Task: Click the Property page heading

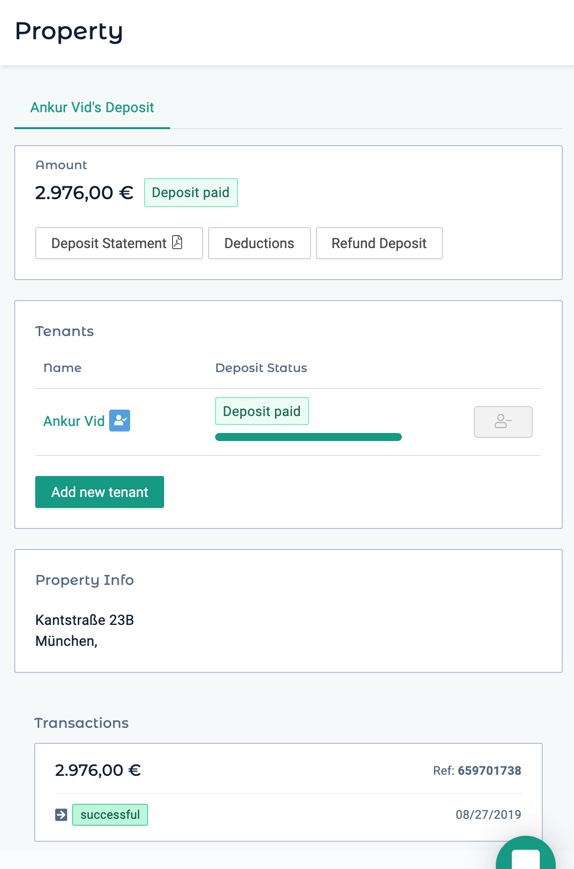Action: [x=69, y=32]
